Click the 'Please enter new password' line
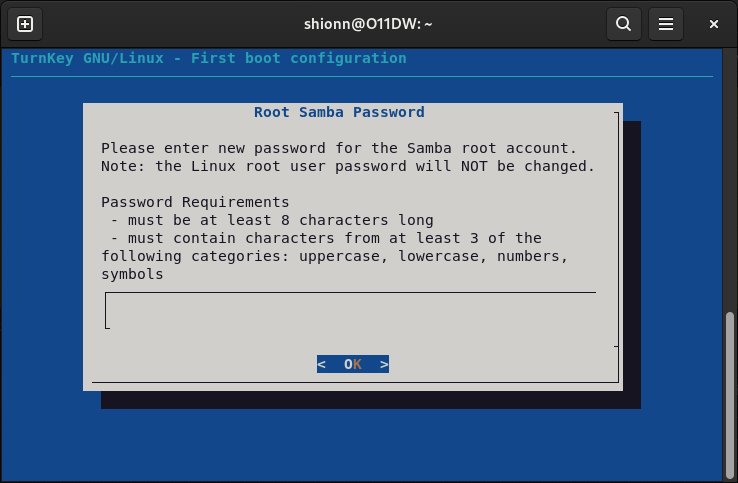The width and height of the screenshot is (738, 483). (339, 148)
